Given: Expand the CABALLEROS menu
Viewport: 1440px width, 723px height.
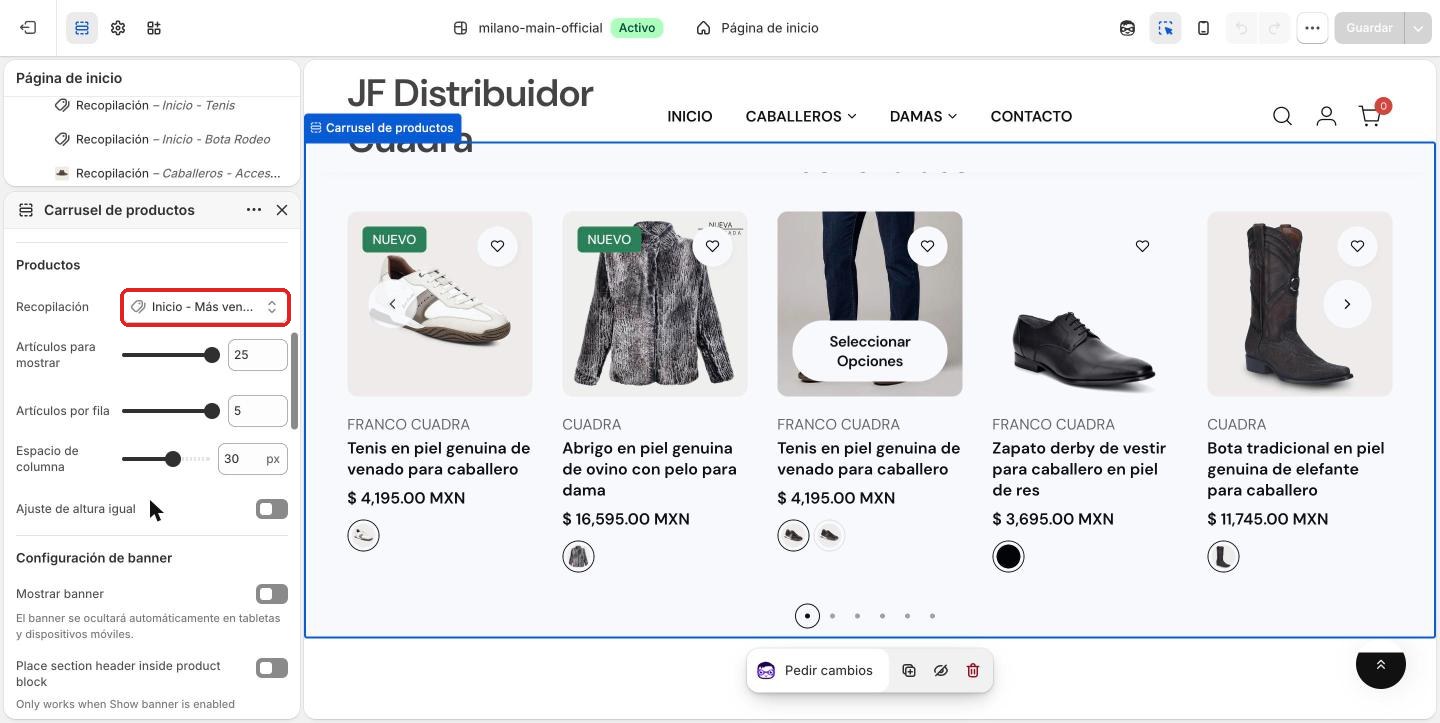Looking at the screenshot, I should coord(801,116).
